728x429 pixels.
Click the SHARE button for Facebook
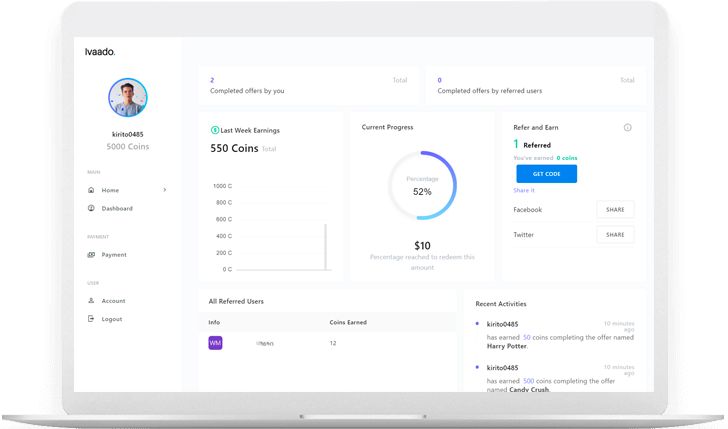615,210
